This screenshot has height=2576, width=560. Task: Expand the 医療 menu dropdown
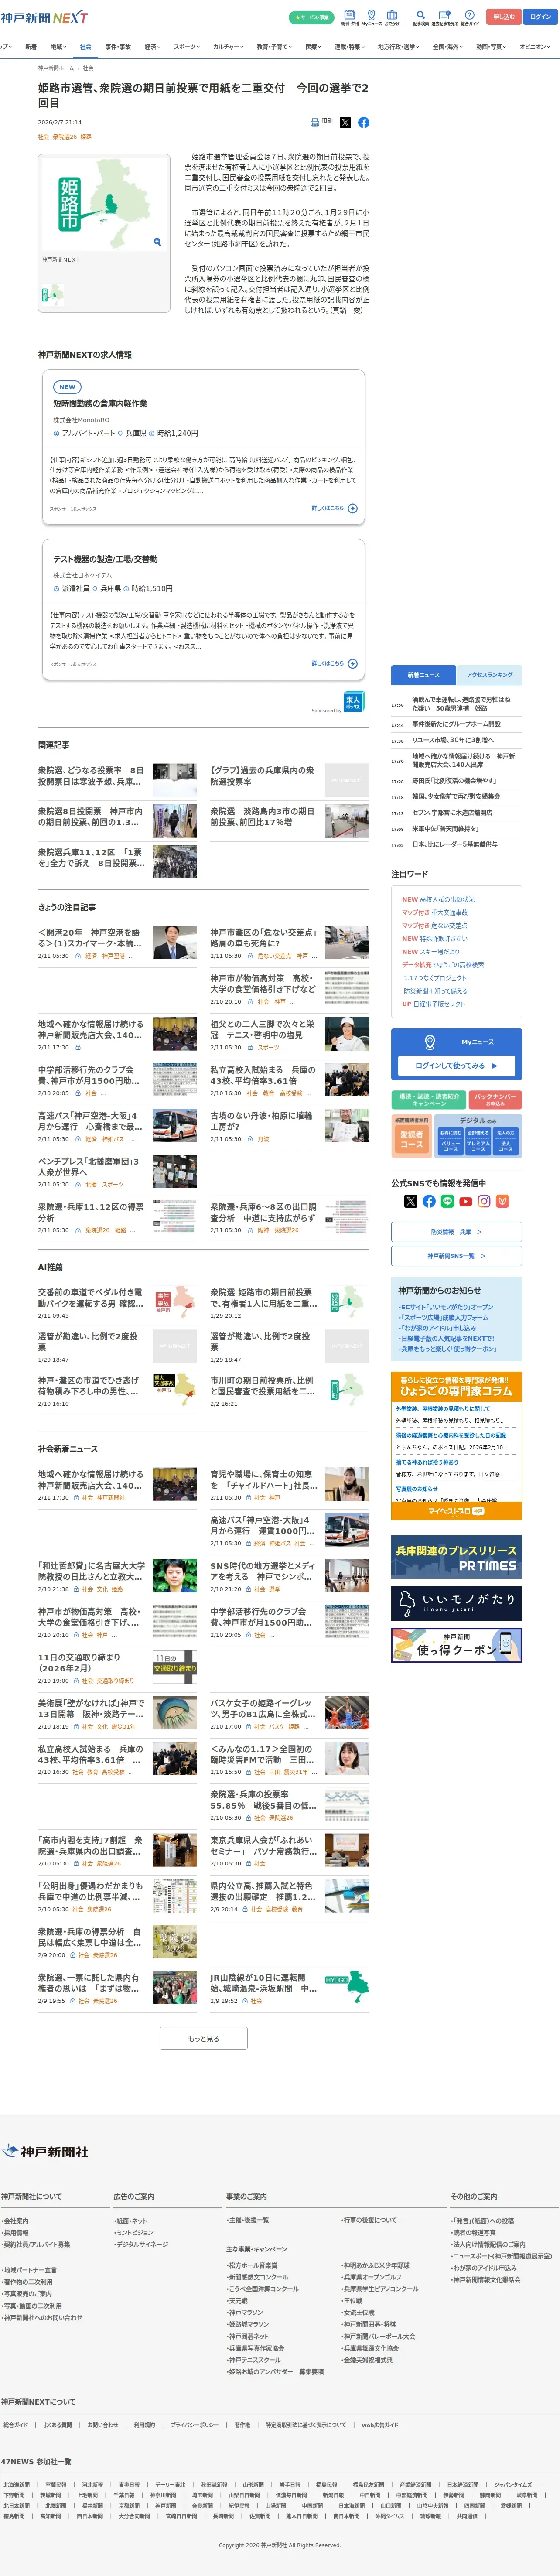click(x=313, y=47)
